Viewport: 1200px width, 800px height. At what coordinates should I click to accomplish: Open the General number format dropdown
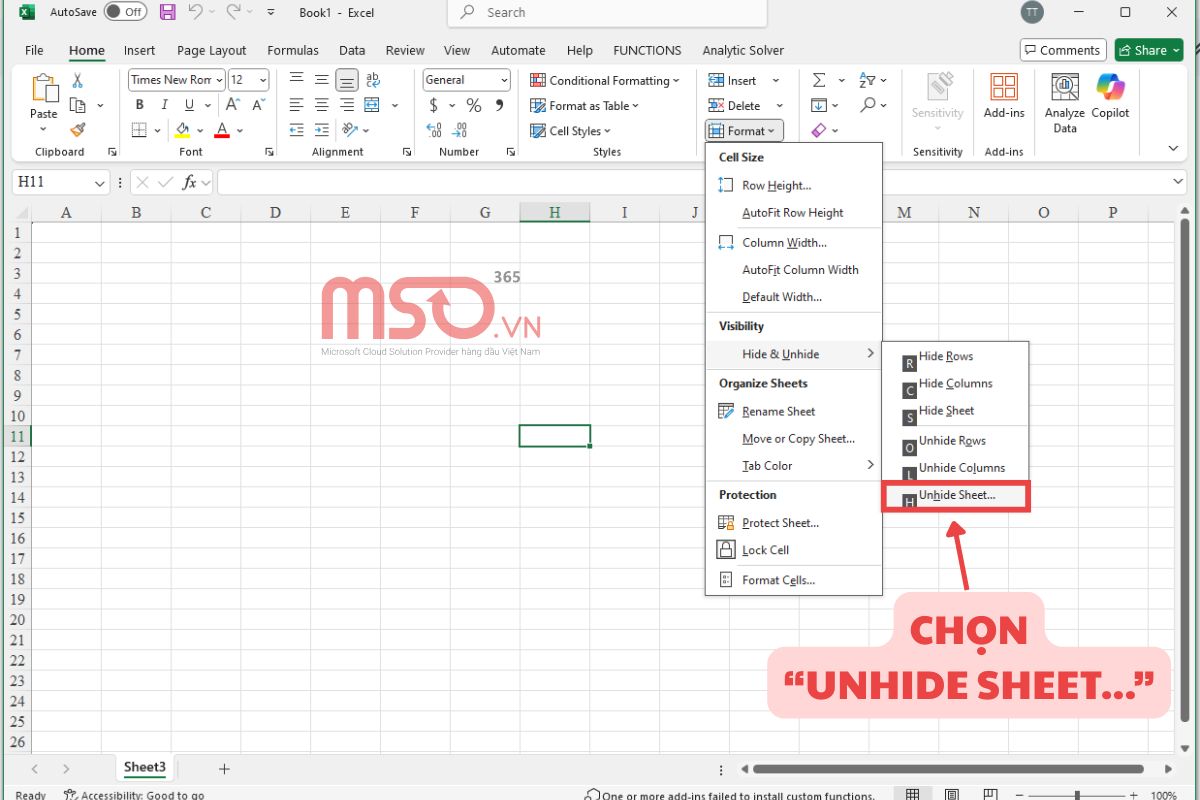point(504,80)
